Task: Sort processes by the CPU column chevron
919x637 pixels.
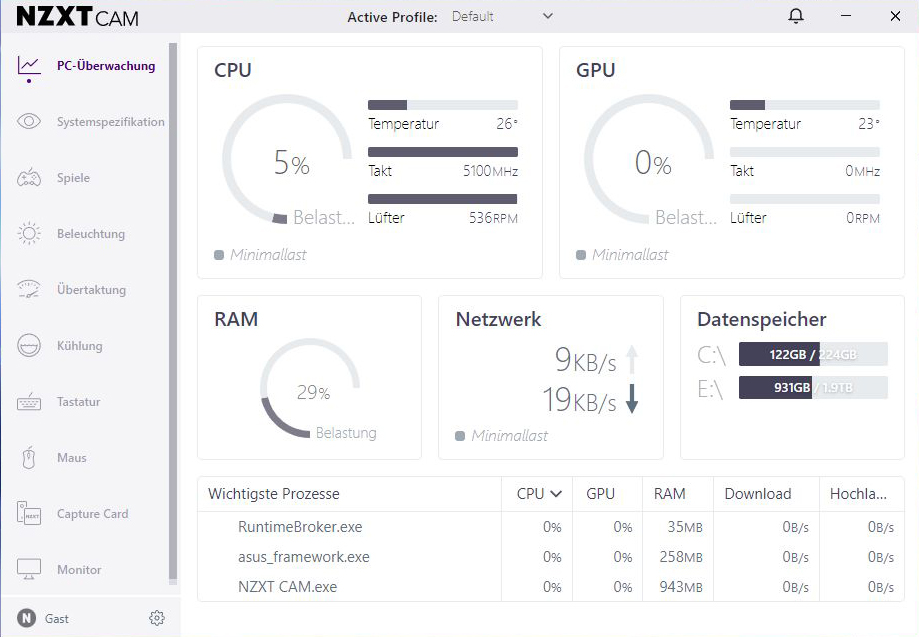Action: (556, 494)
